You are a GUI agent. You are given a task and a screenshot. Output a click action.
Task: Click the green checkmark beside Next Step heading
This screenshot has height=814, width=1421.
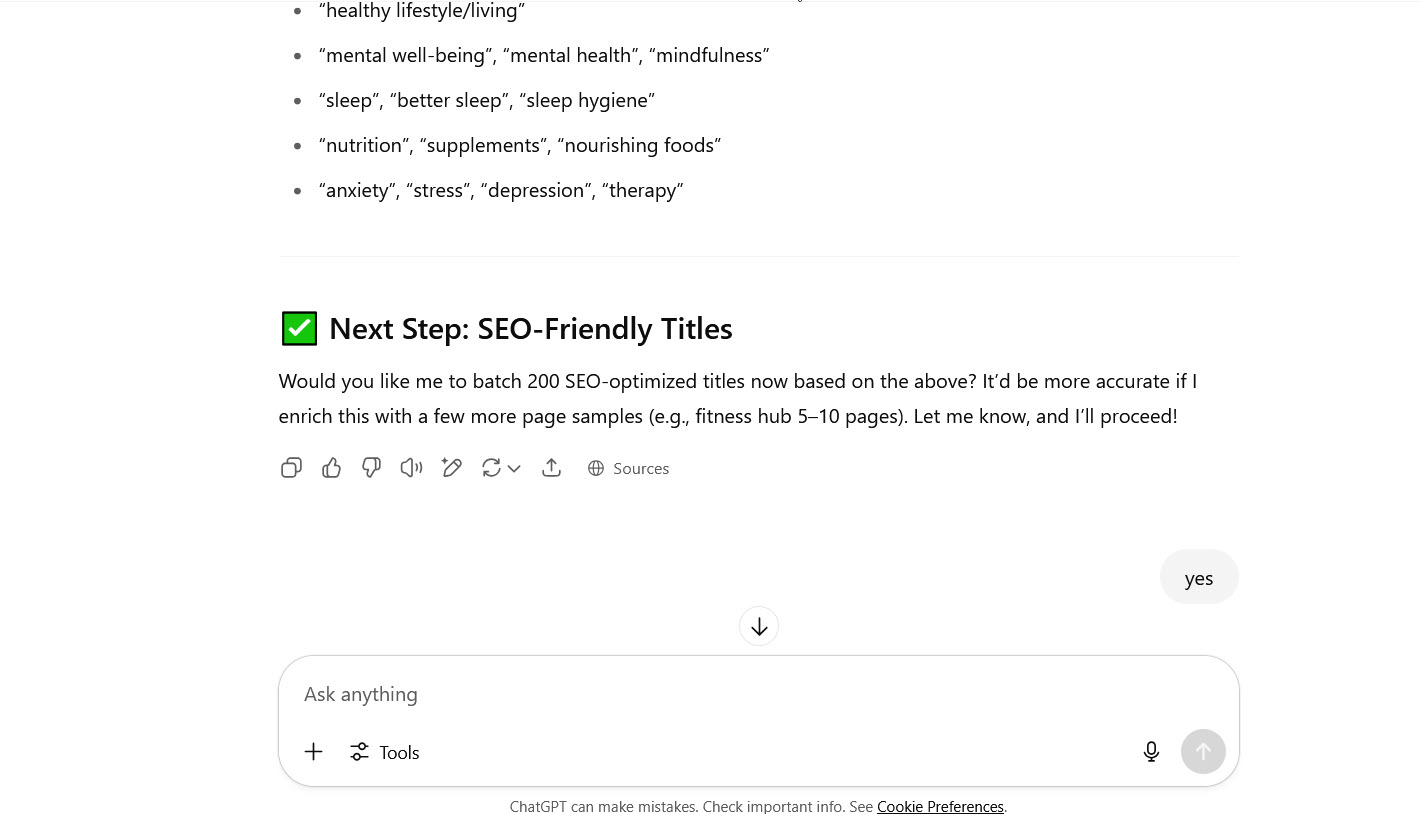tap(299, 328)
